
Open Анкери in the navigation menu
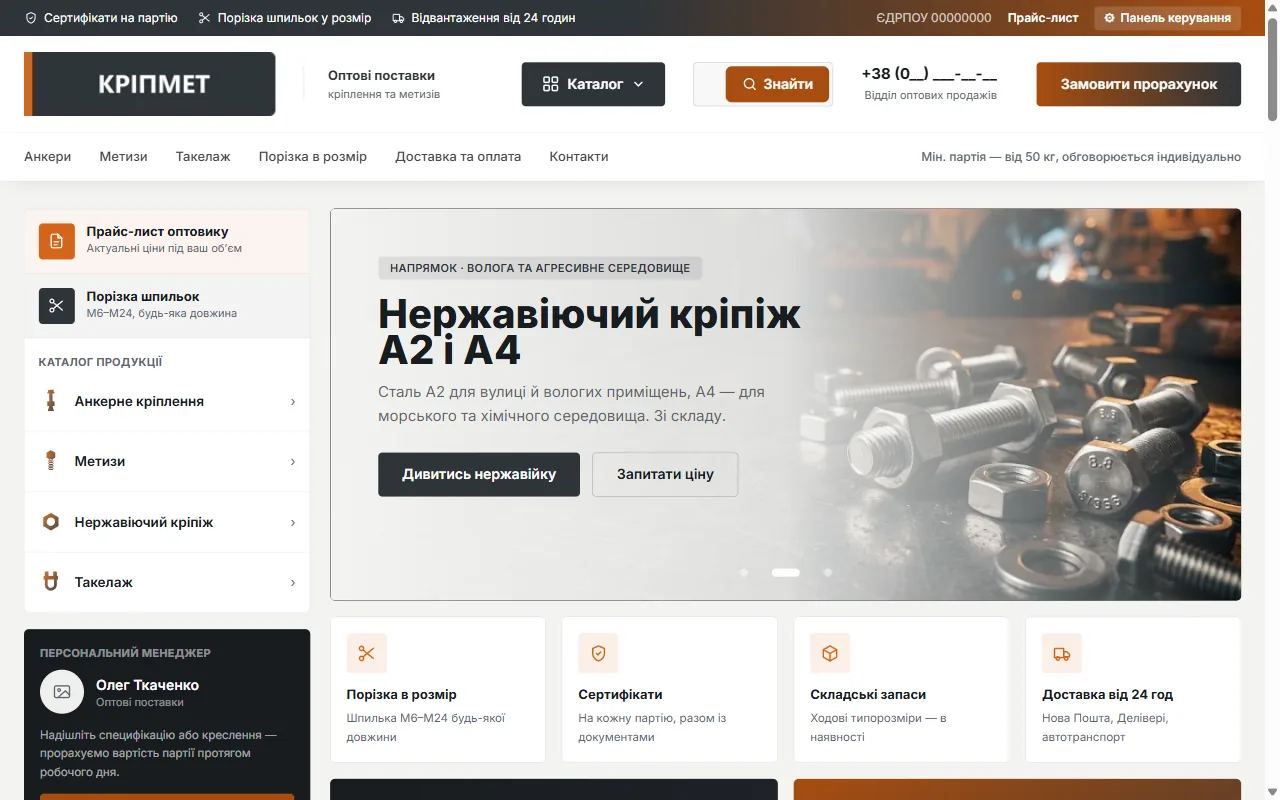(x=48, y=156)
